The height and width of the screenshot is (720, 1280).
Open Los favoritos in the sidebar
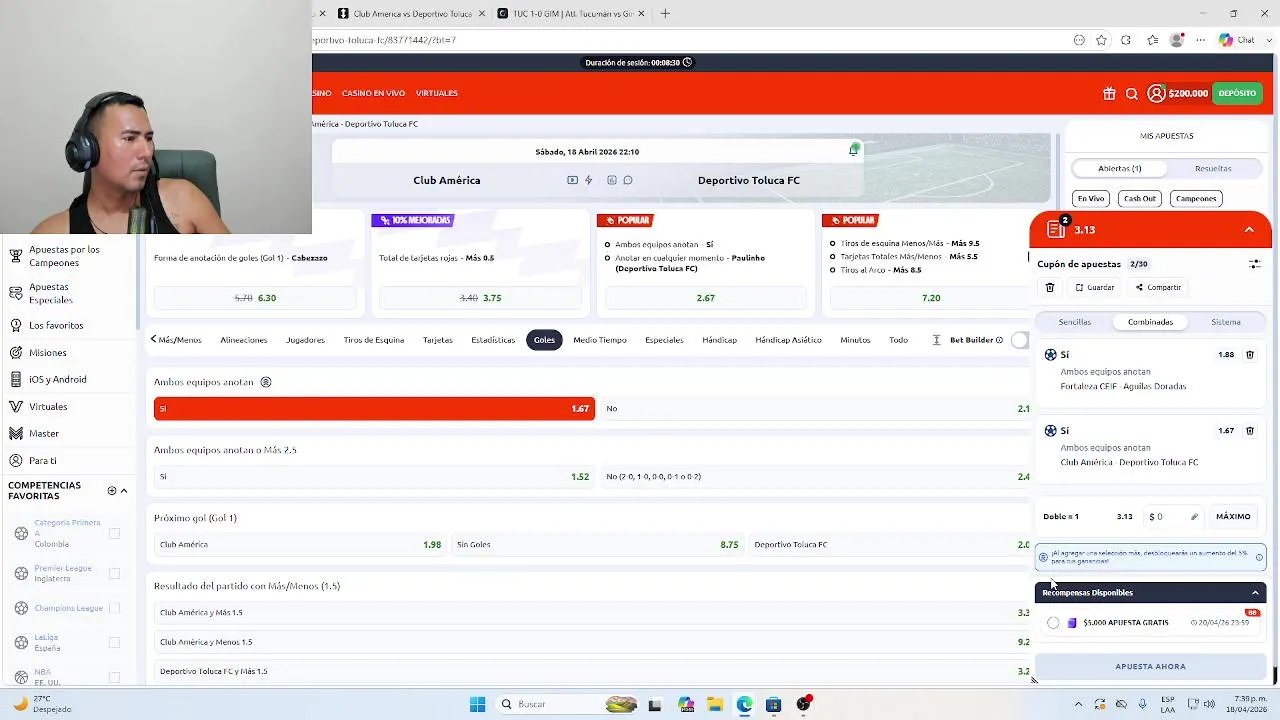[x=56, y=326]
